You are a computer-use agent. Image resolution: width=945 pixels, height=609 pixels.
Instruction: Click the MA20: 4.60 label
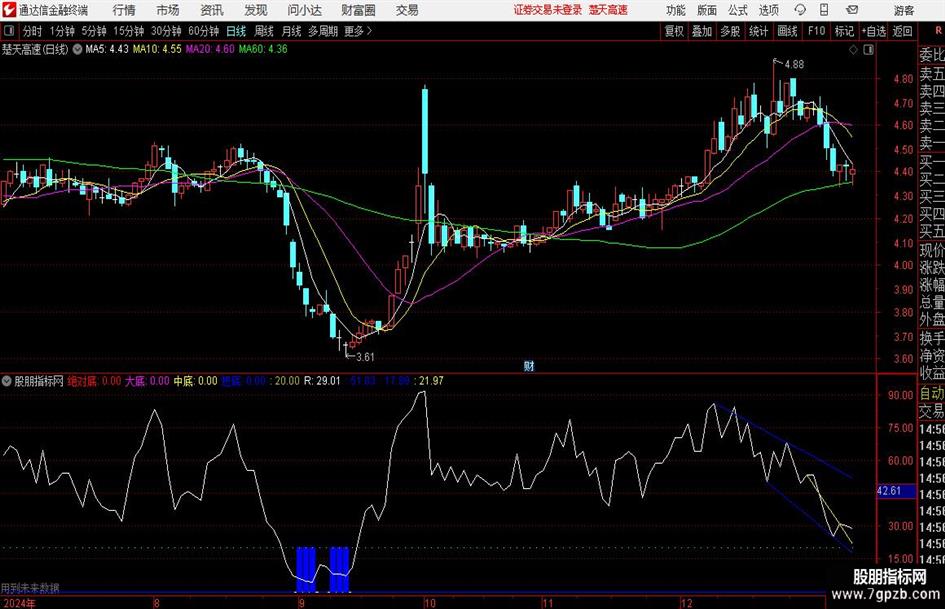tap(210, 49)
